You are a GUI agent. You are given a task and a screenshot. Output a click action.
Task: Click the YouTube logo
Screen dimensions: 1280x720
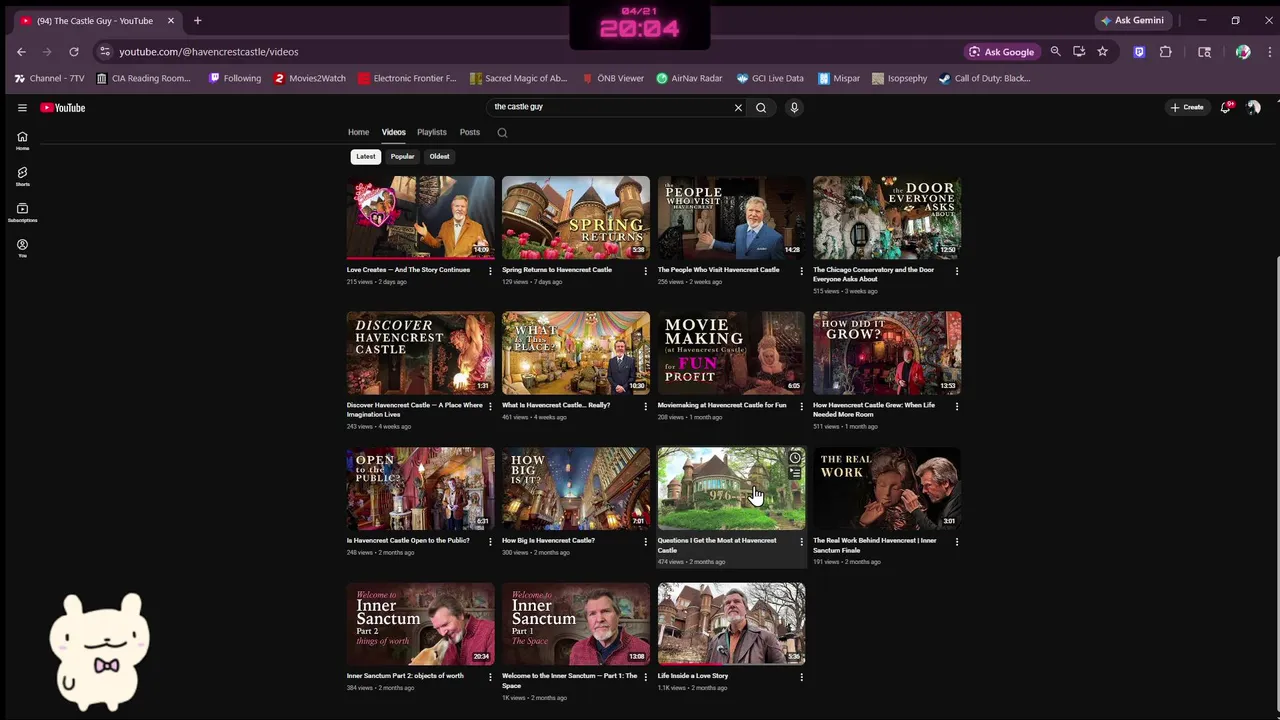pyautogui.click(x=63, y=108)
